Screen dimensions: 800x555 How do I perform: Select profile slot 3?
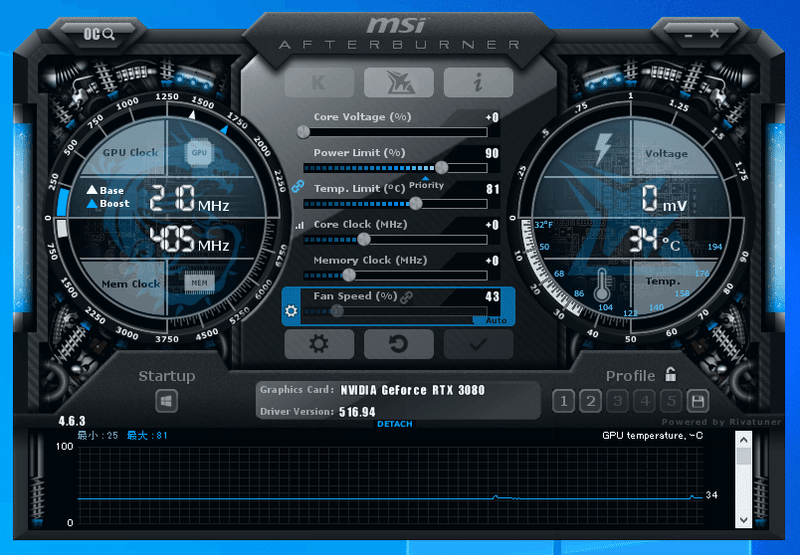[x=618, y=401]
